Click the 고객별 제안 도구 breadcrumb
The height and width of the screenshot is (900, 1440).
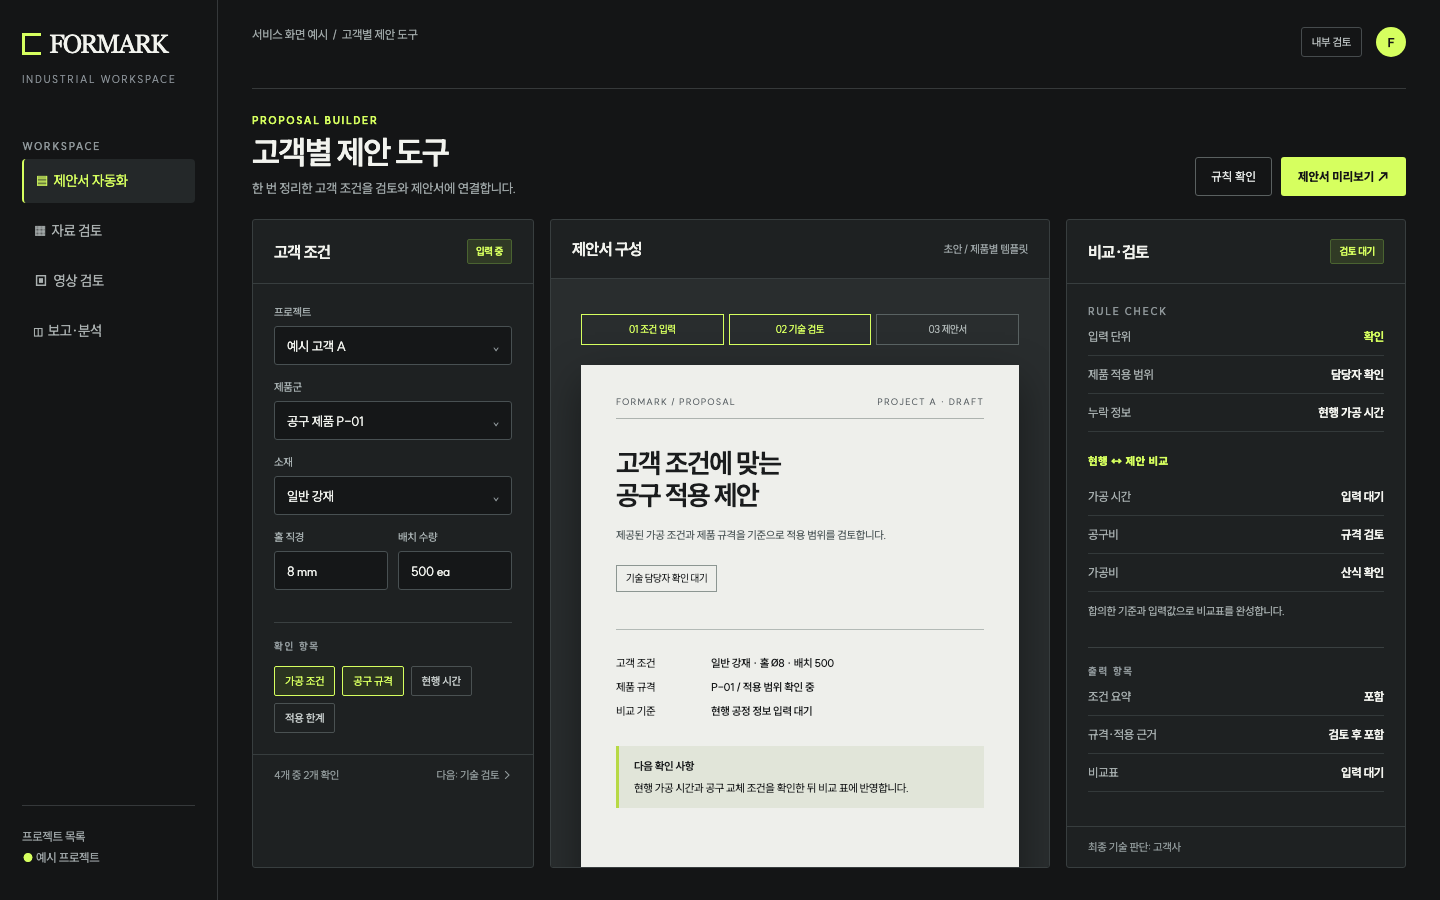[380, 35]
